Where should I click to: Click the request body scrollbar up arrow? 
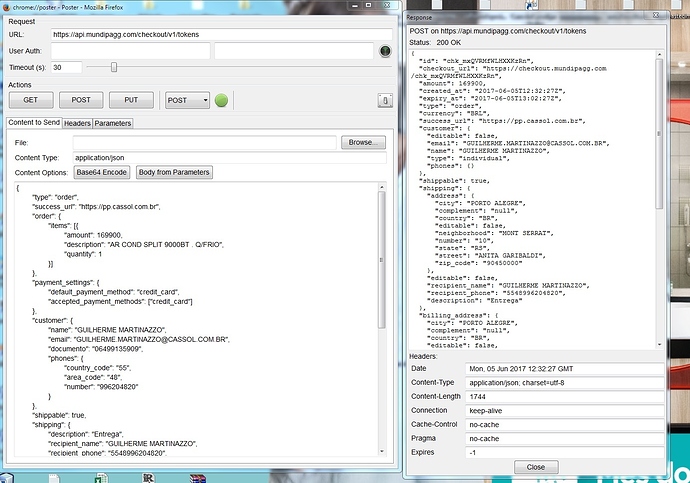(x=382, y=187)
